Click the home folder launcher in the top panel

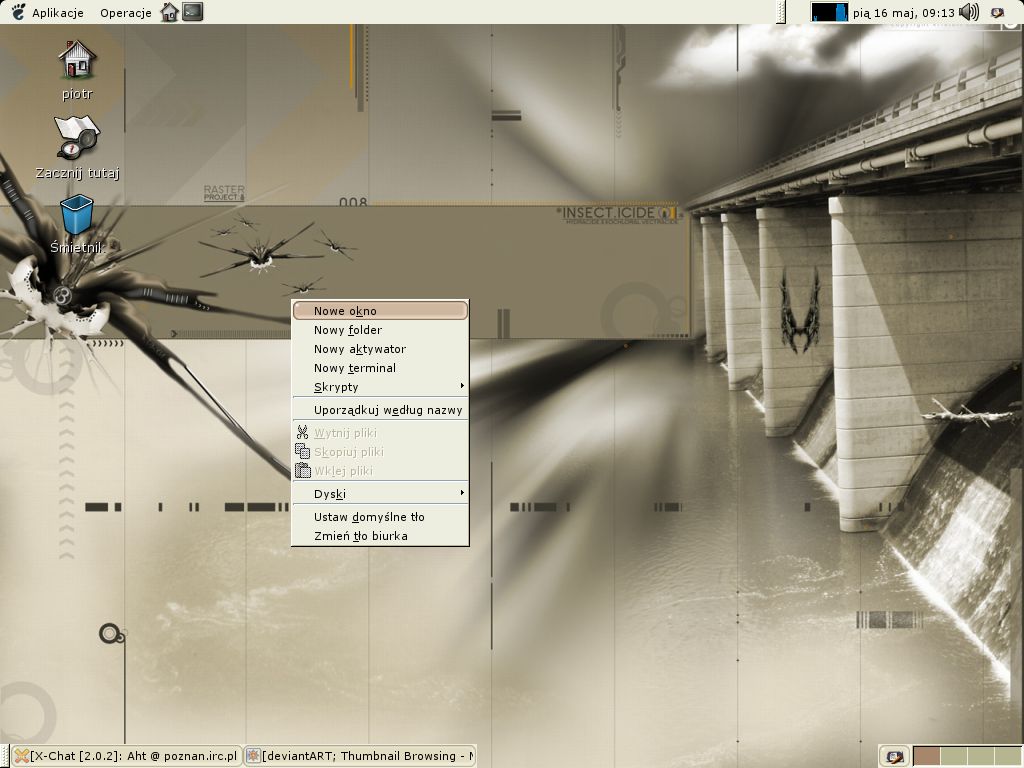(x=169, y=12)
